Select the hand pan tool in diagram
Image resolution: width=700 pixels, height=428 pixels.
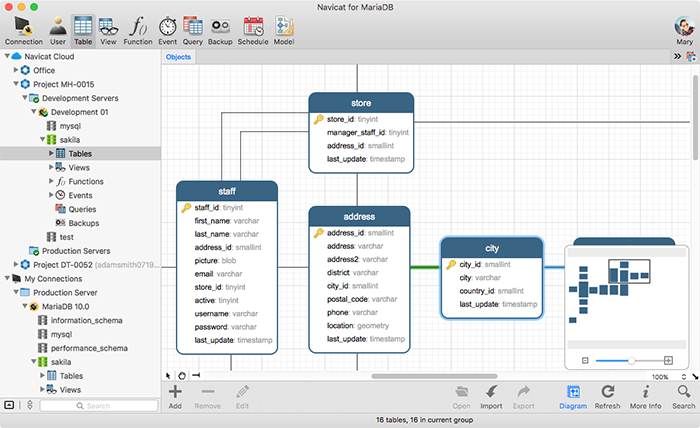tap(182, 376)
